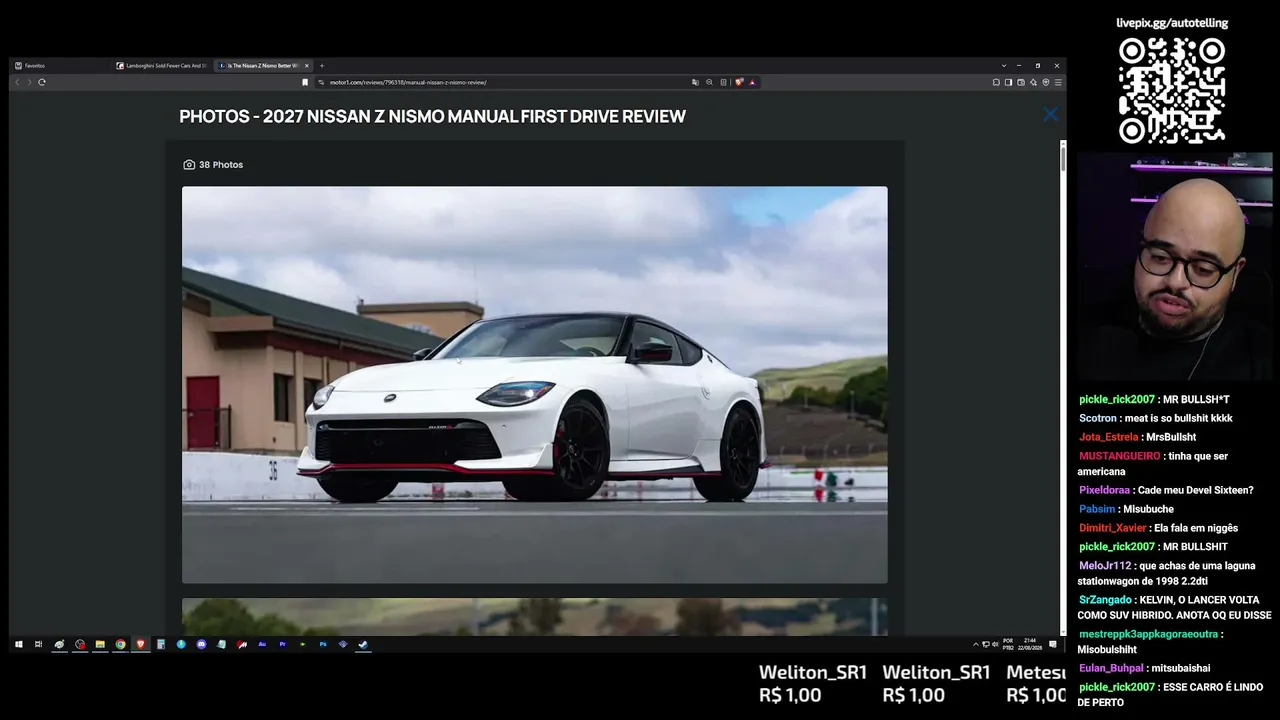Open the Windows notification center icon

click(1053, 644)
